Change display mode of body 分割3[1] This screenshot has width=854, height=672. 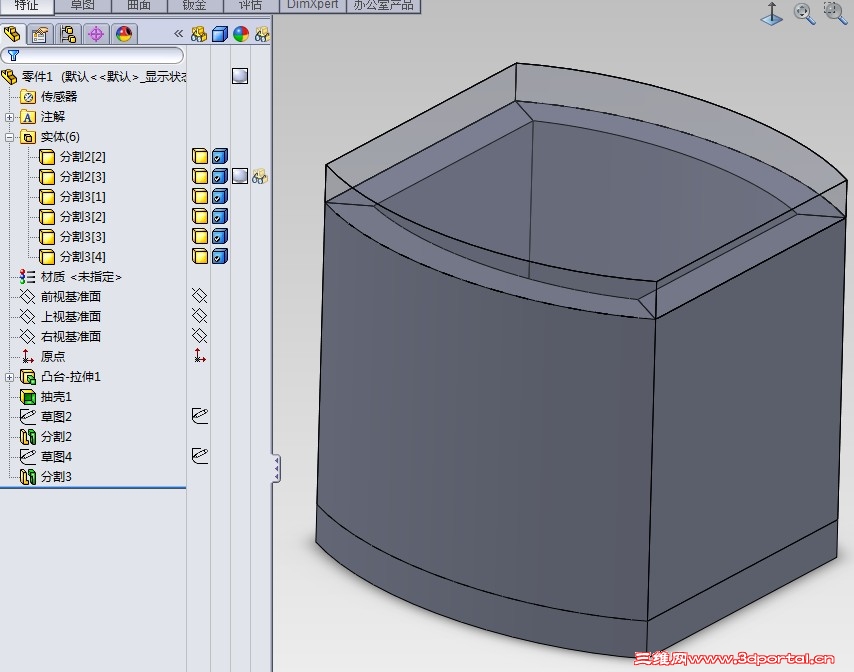click(x=219, y=196)
